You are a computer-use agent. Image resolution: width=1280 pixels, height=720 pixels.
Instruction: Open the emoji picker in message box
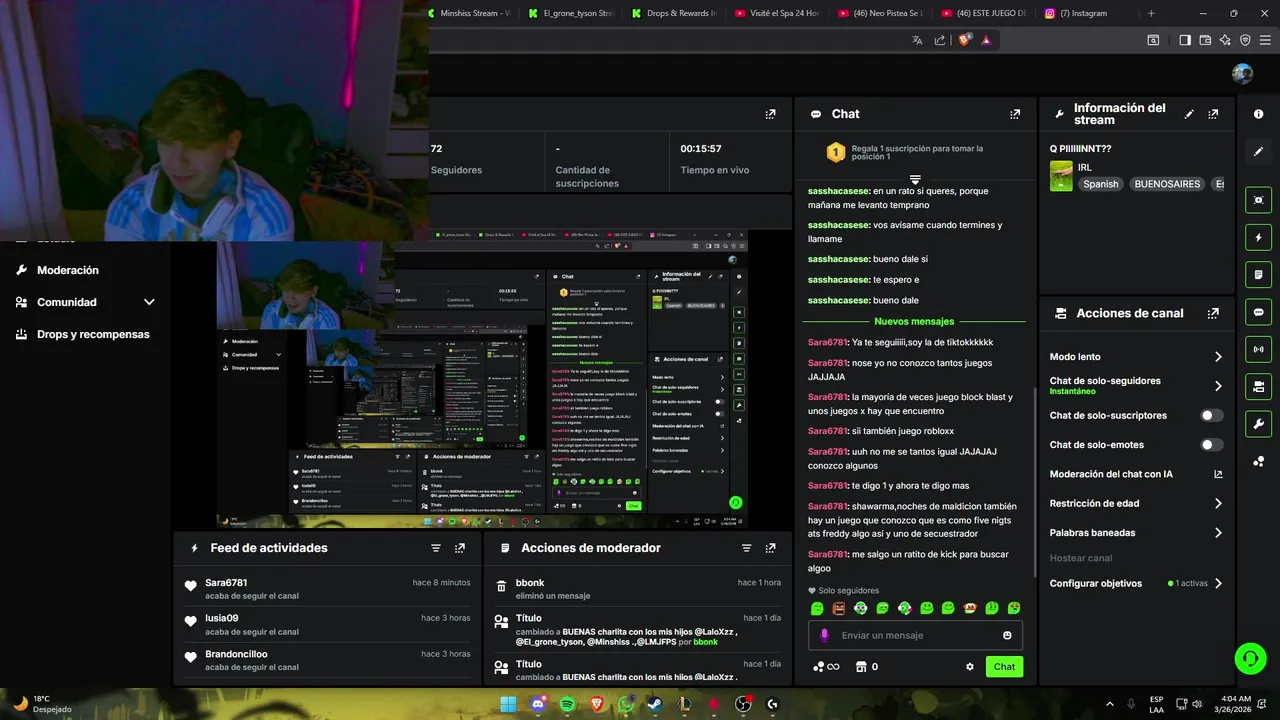(x=1007, y=635)
